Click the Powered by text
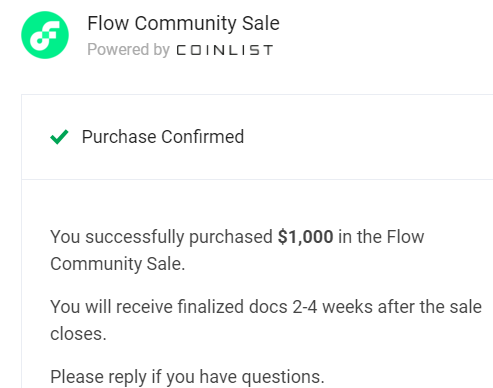Viewport: 493px width, 388px height. click(x=128, y=50)
